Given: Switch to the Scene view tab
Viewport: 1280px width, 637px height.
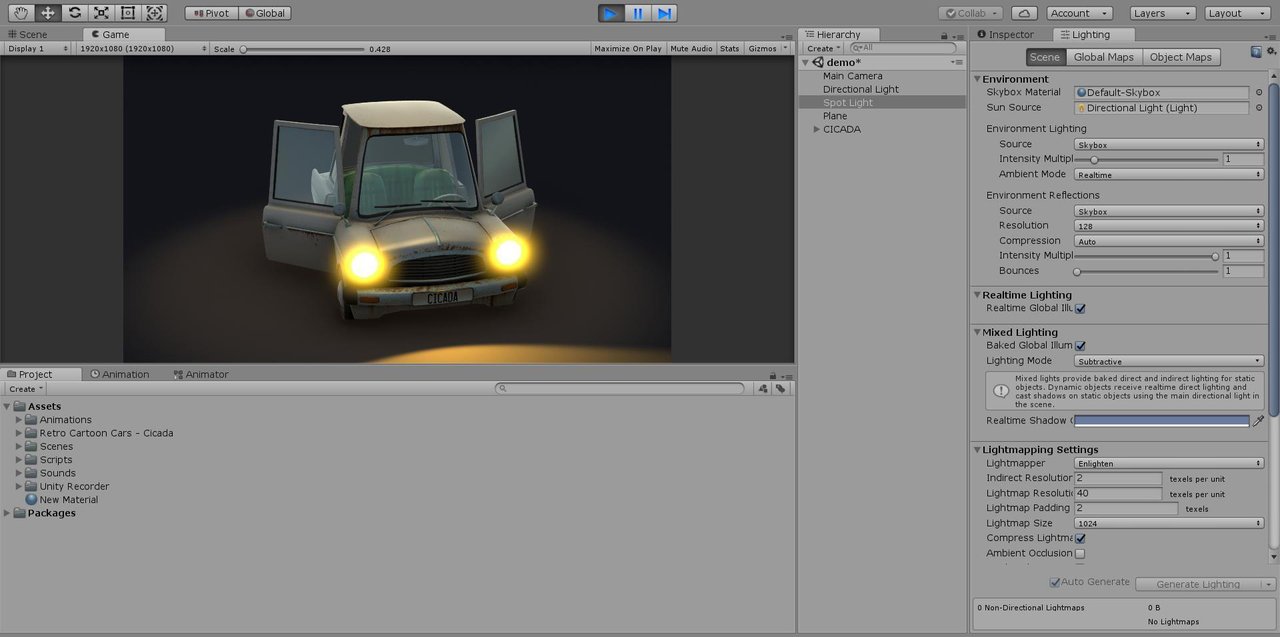Looking at the screenshot, I should (x=27, y=34).
